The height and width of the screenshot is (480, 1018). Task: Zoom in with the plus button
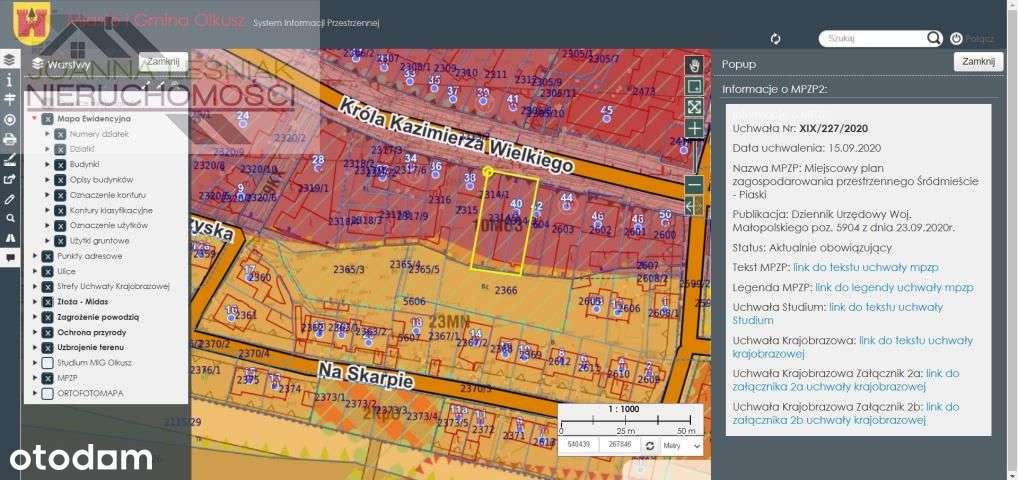(x=695, y=129)
